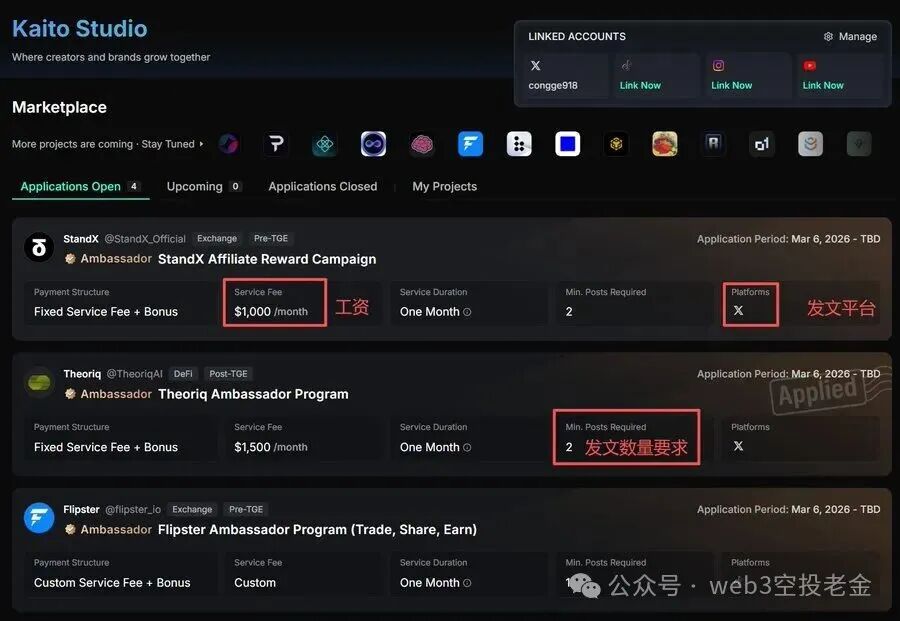Click Link Now under the YouTube icon
Screen dimensions: 900x621
823,85
